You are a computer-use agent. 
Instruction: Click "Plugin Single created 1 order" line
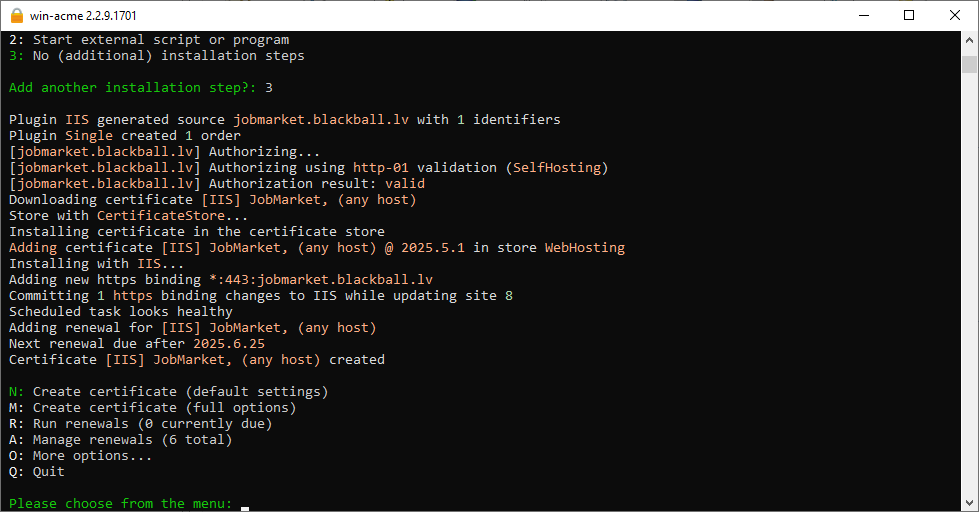click(x=125, y=136)
